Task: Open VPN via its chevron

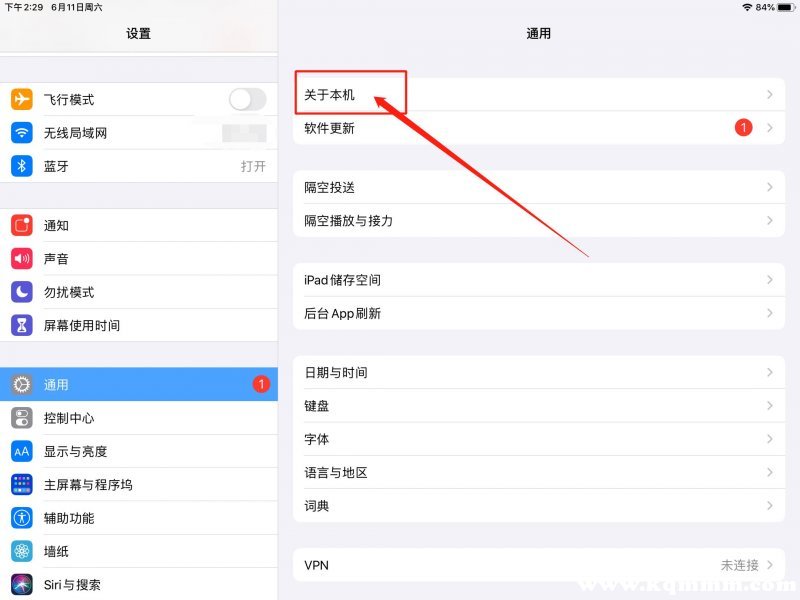Action: (769, 565)
